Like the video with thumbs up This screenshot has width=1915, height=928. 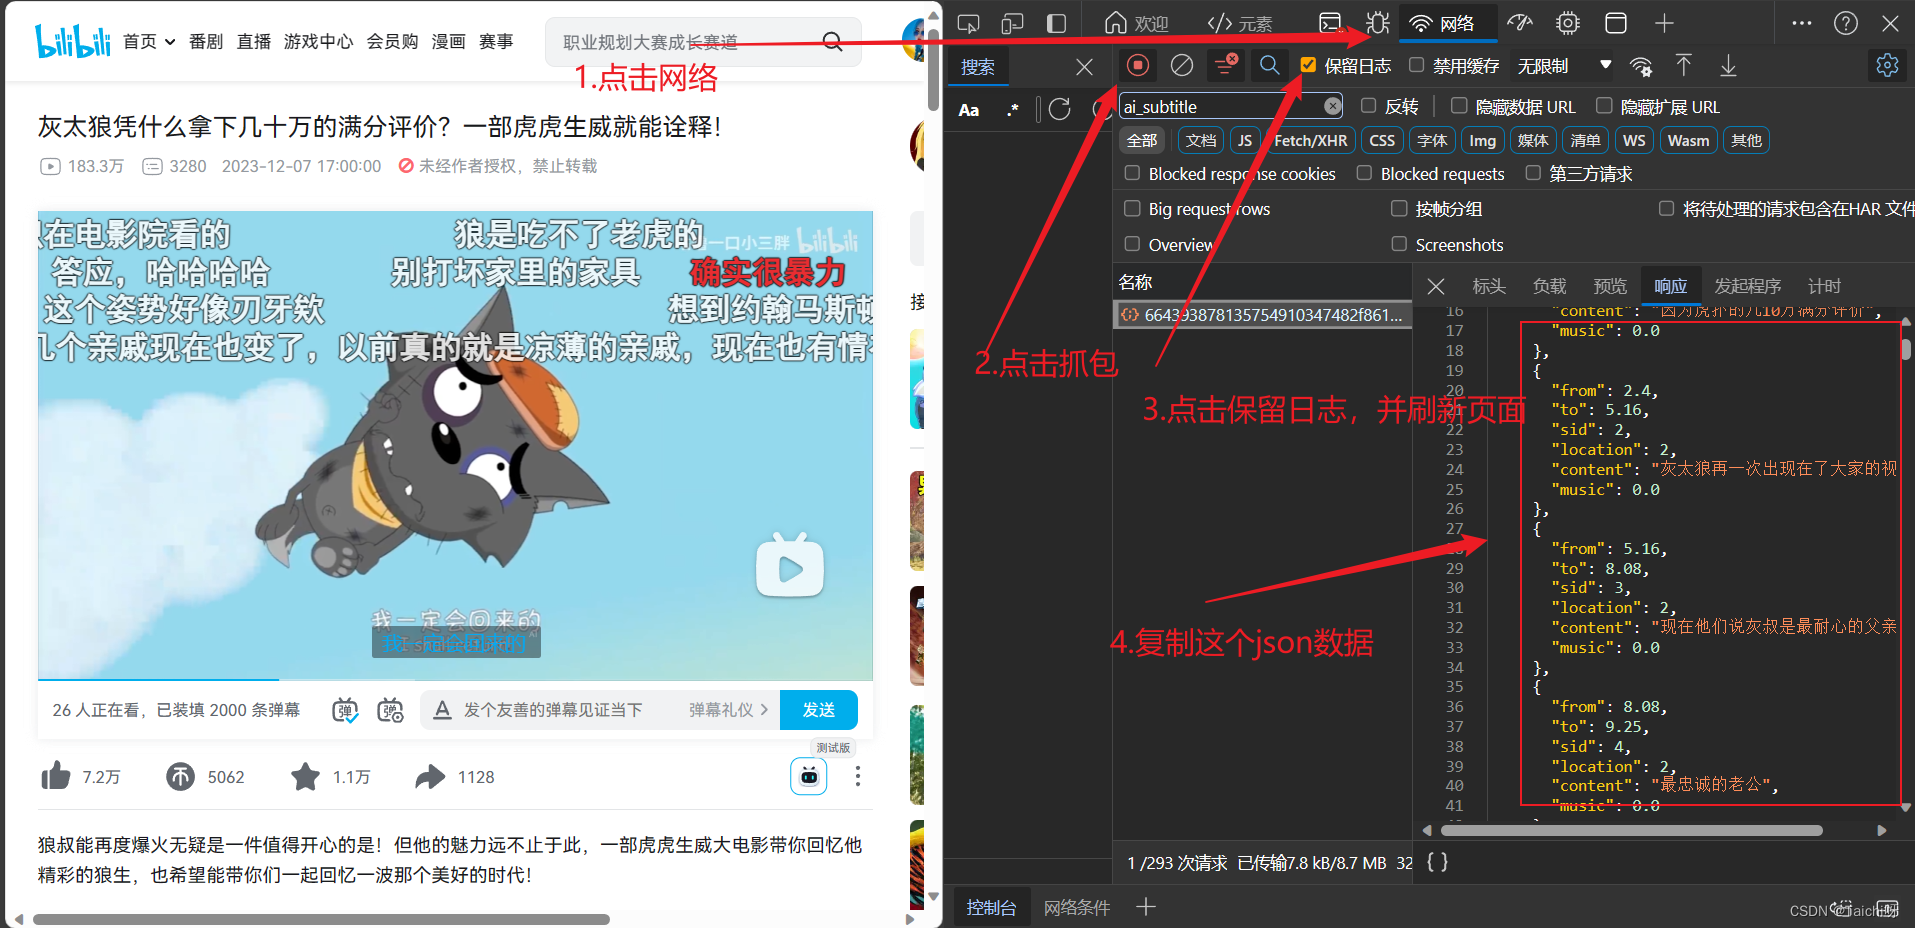(56, 777)
